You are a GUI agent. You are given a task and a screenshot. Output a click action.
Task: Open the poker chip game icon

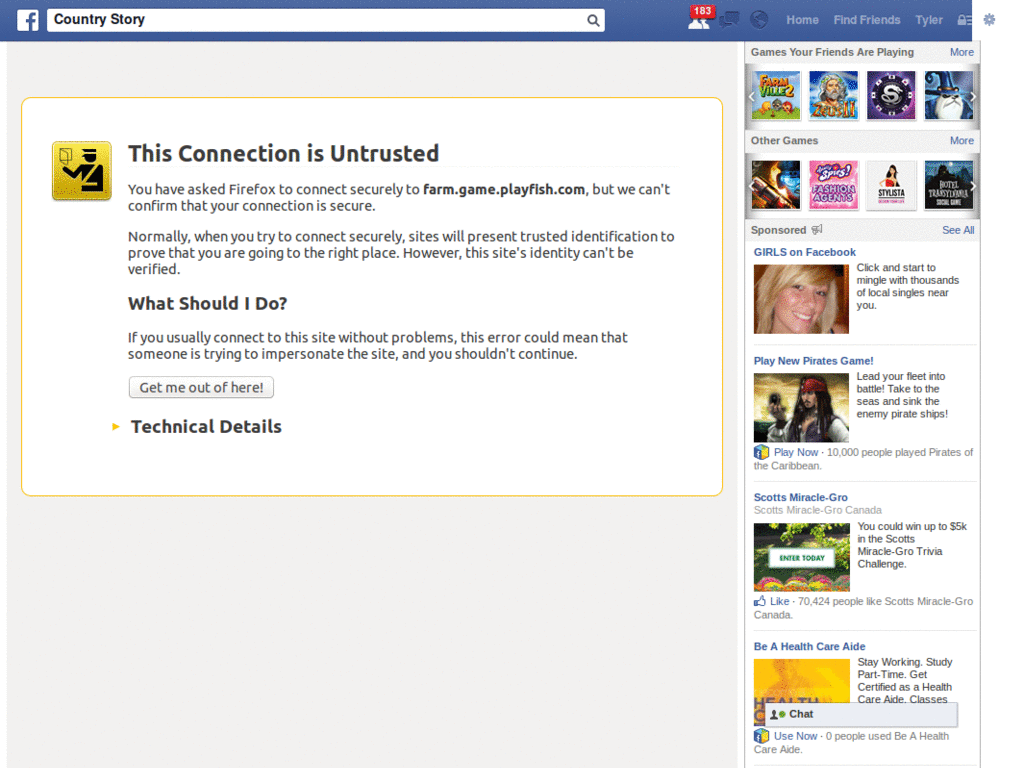coord(891,95)
